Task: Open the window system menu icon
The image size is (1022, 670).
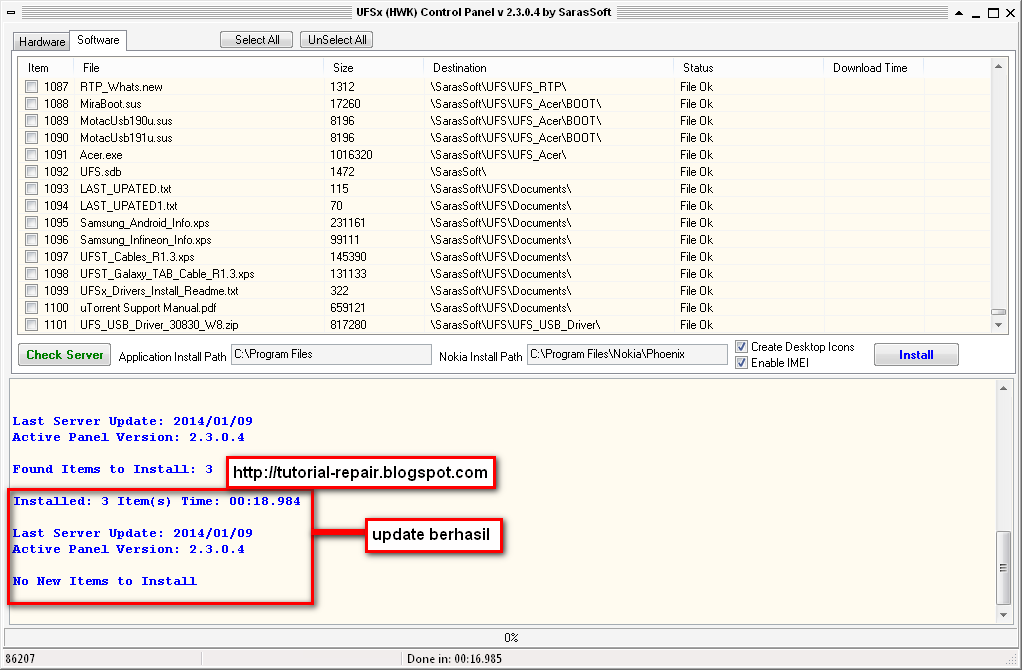Action: point(11,12)
